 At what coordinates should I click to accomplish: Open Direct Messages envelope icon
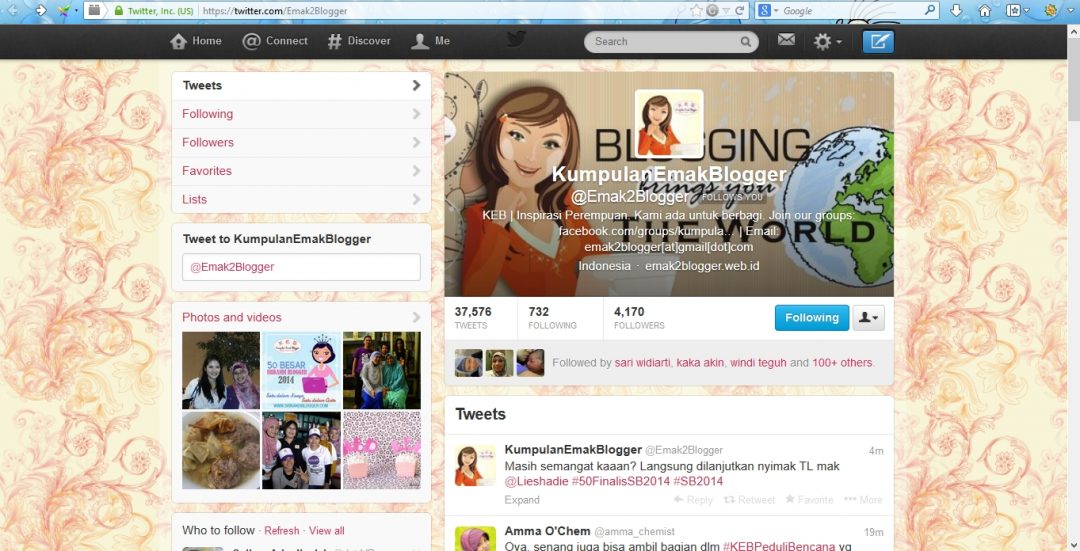[x=786, y=41]
